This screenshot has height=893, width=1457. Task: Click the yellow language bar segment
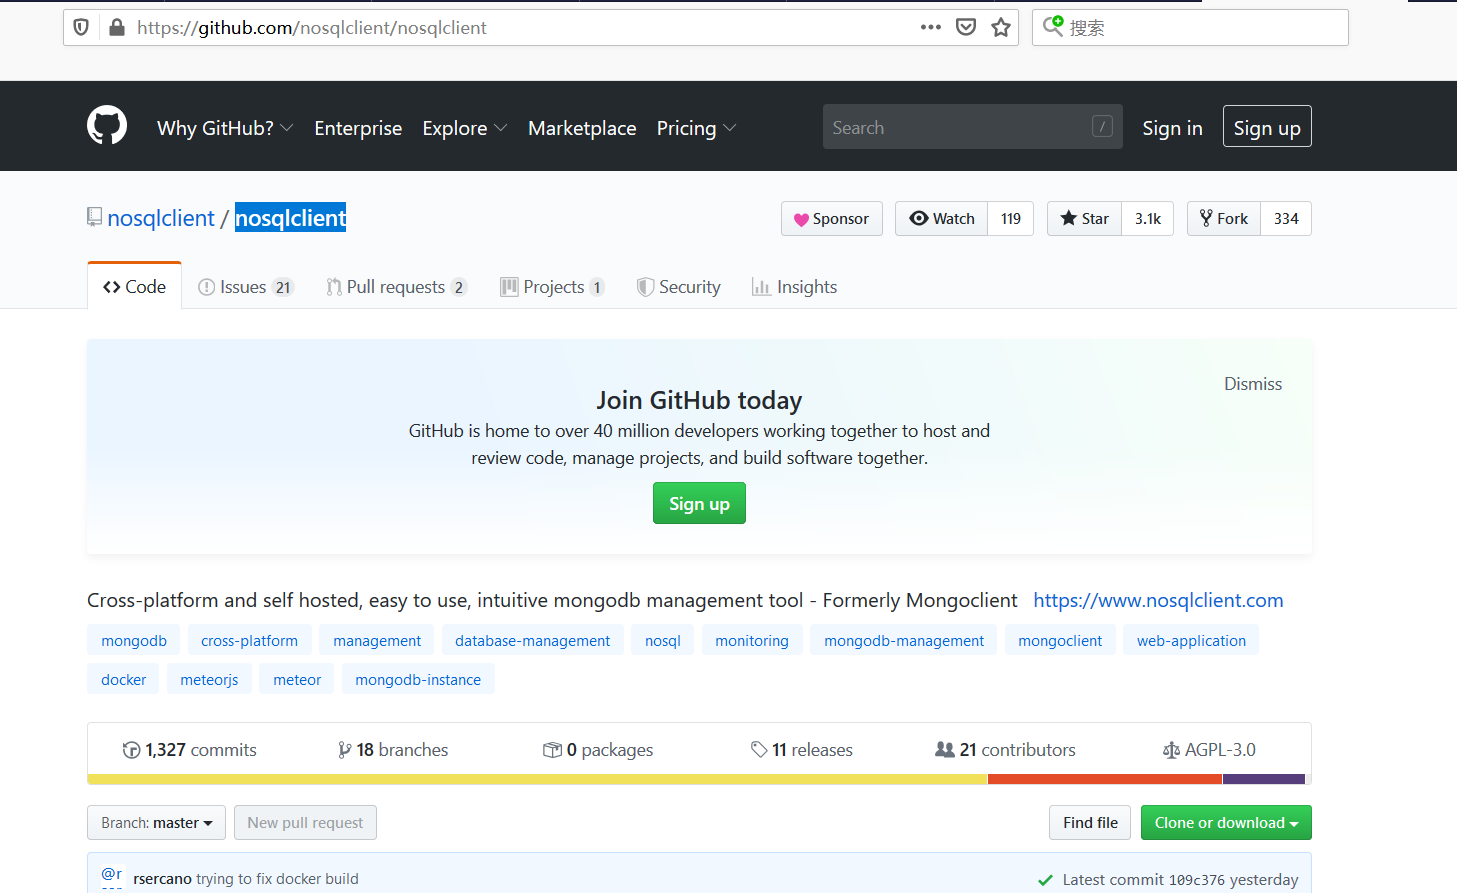click(x=538, y=779)
